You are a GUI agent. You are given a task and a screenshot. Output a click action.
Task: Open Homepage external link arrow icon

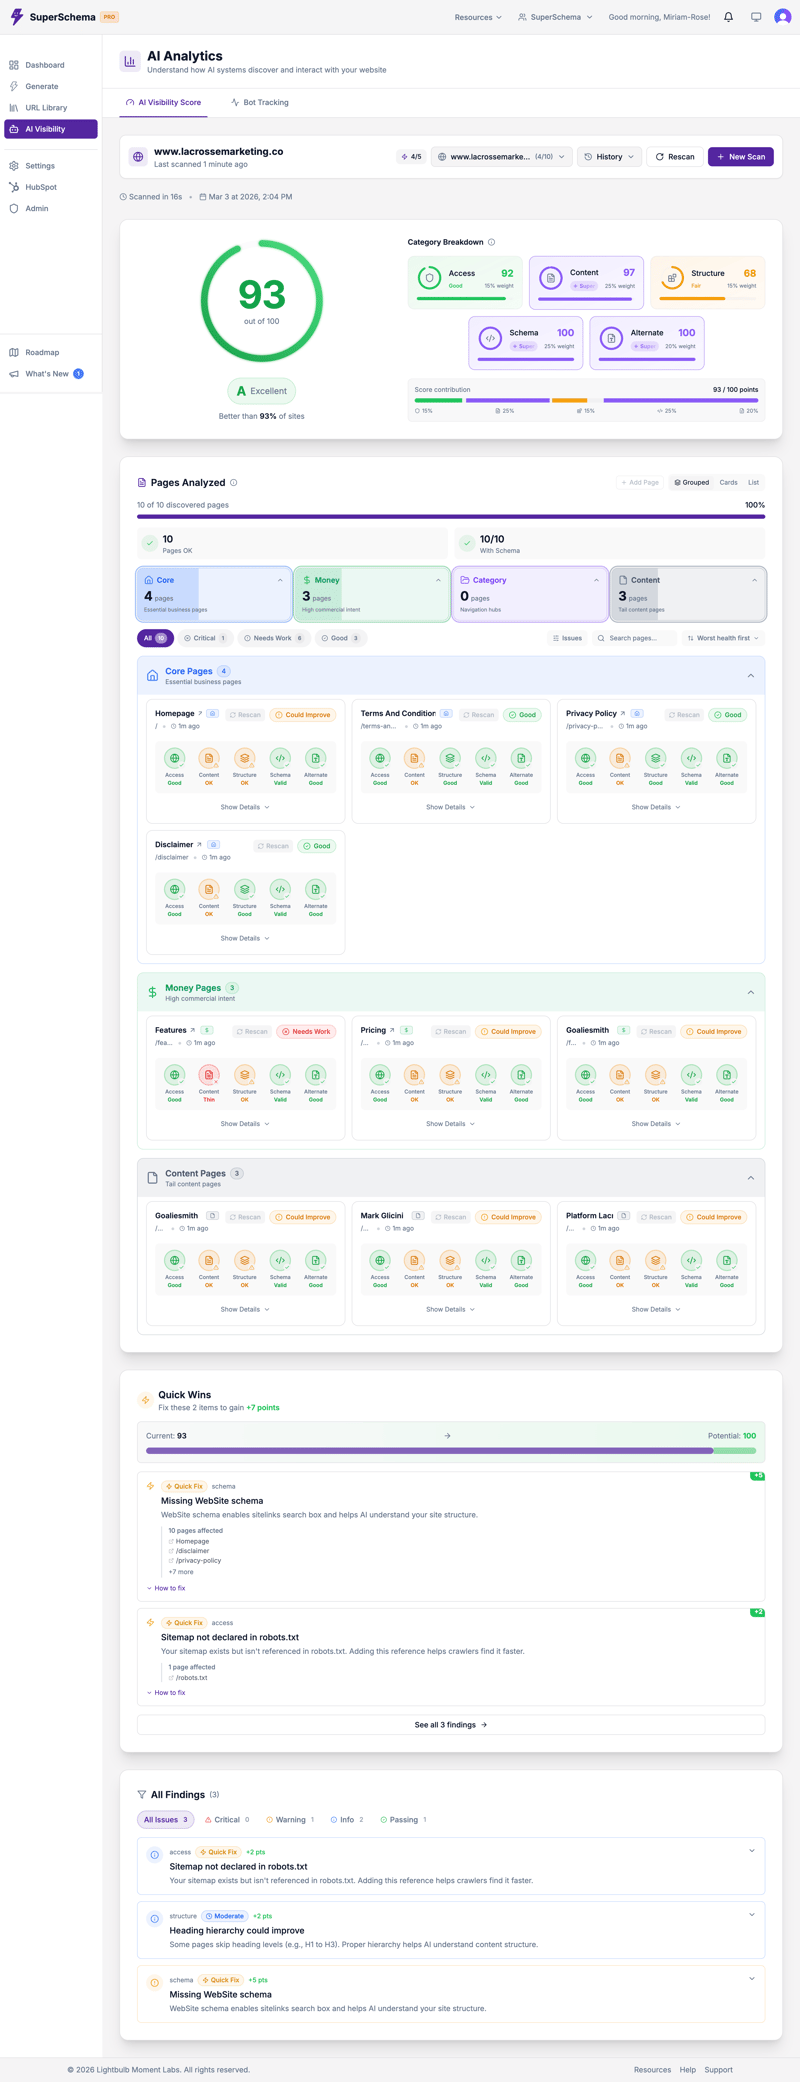pyautogui.click(x=200, y=714)
